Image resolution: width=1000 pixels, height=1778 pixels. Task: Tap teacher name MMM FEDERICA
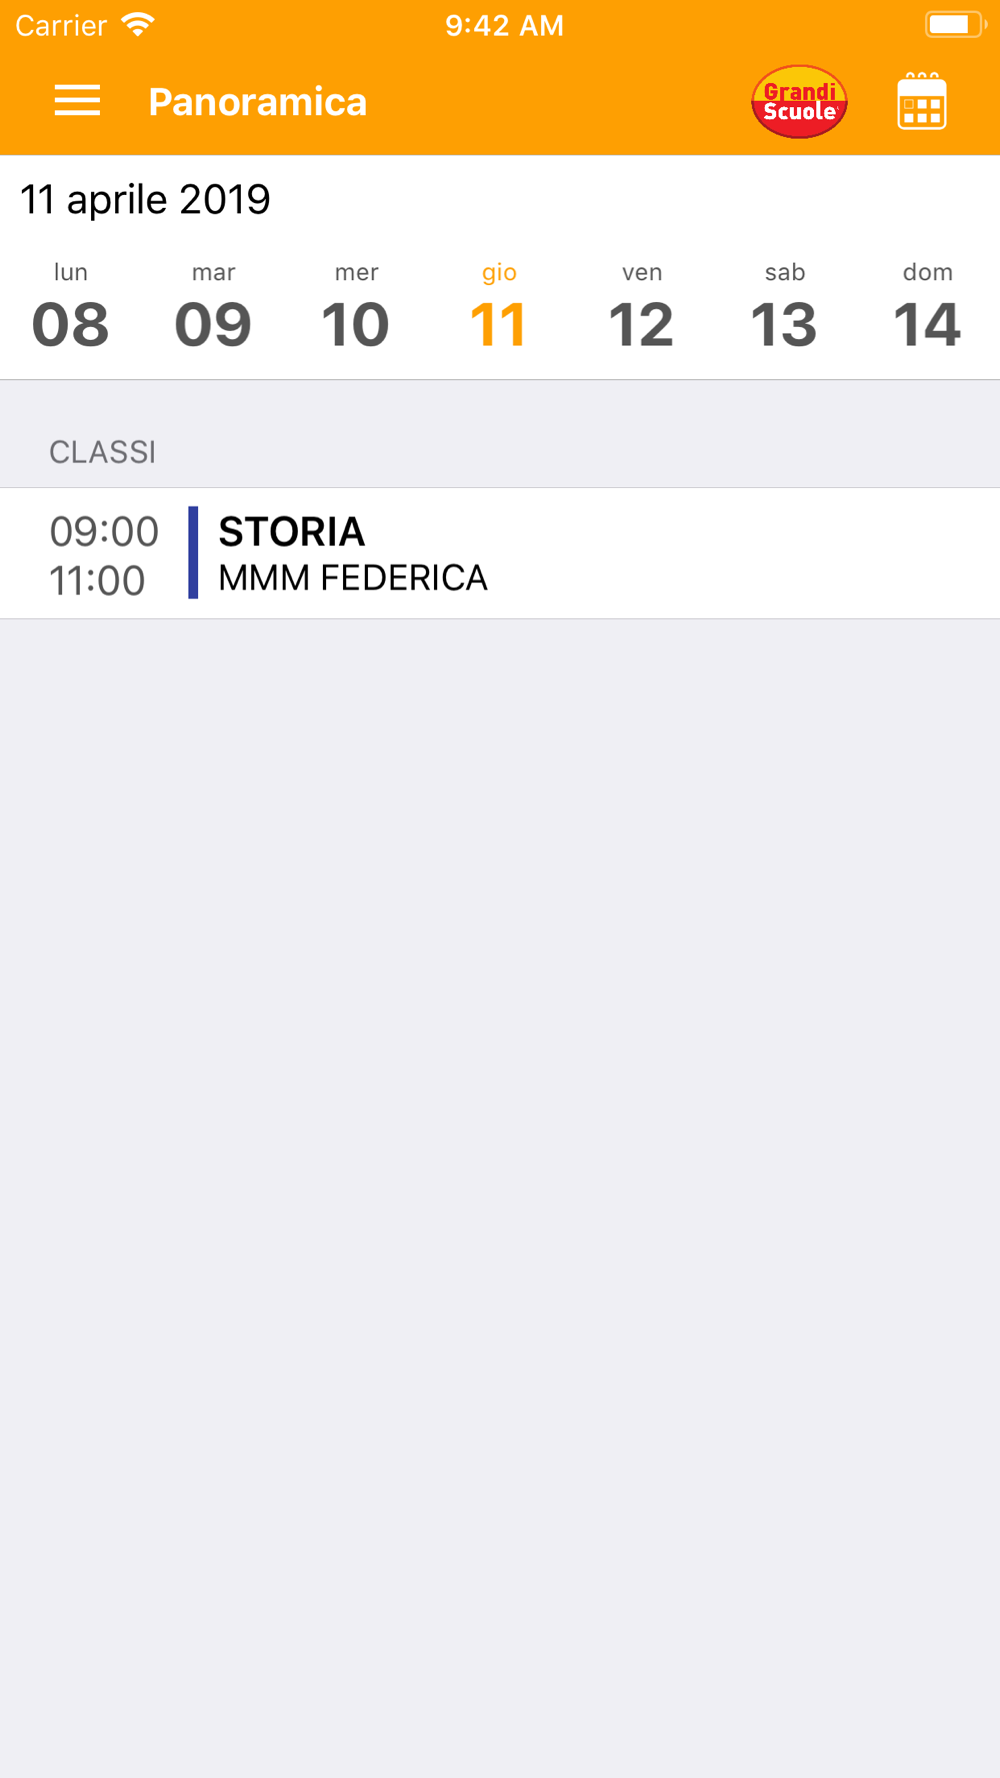coord(353,578)
